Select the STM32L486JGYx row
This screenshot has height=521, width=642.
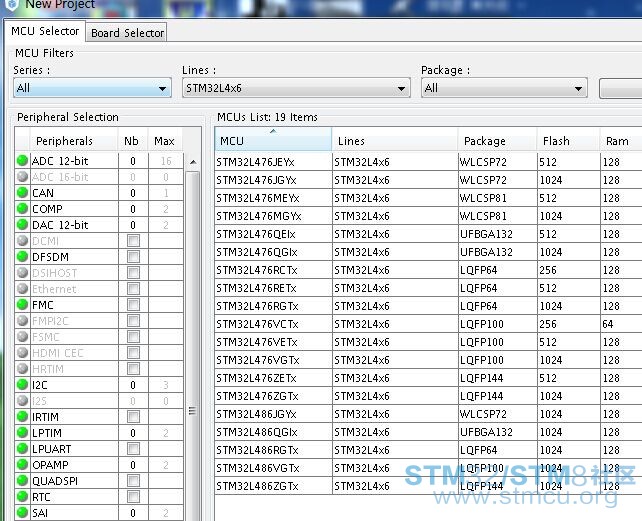point(428,414)
